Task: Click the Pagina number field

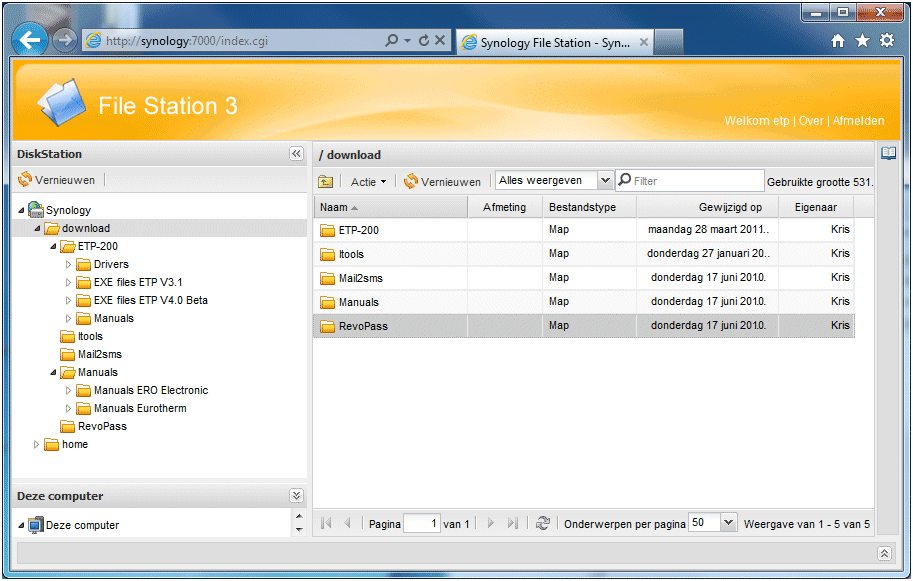Action: click(422, 523)
